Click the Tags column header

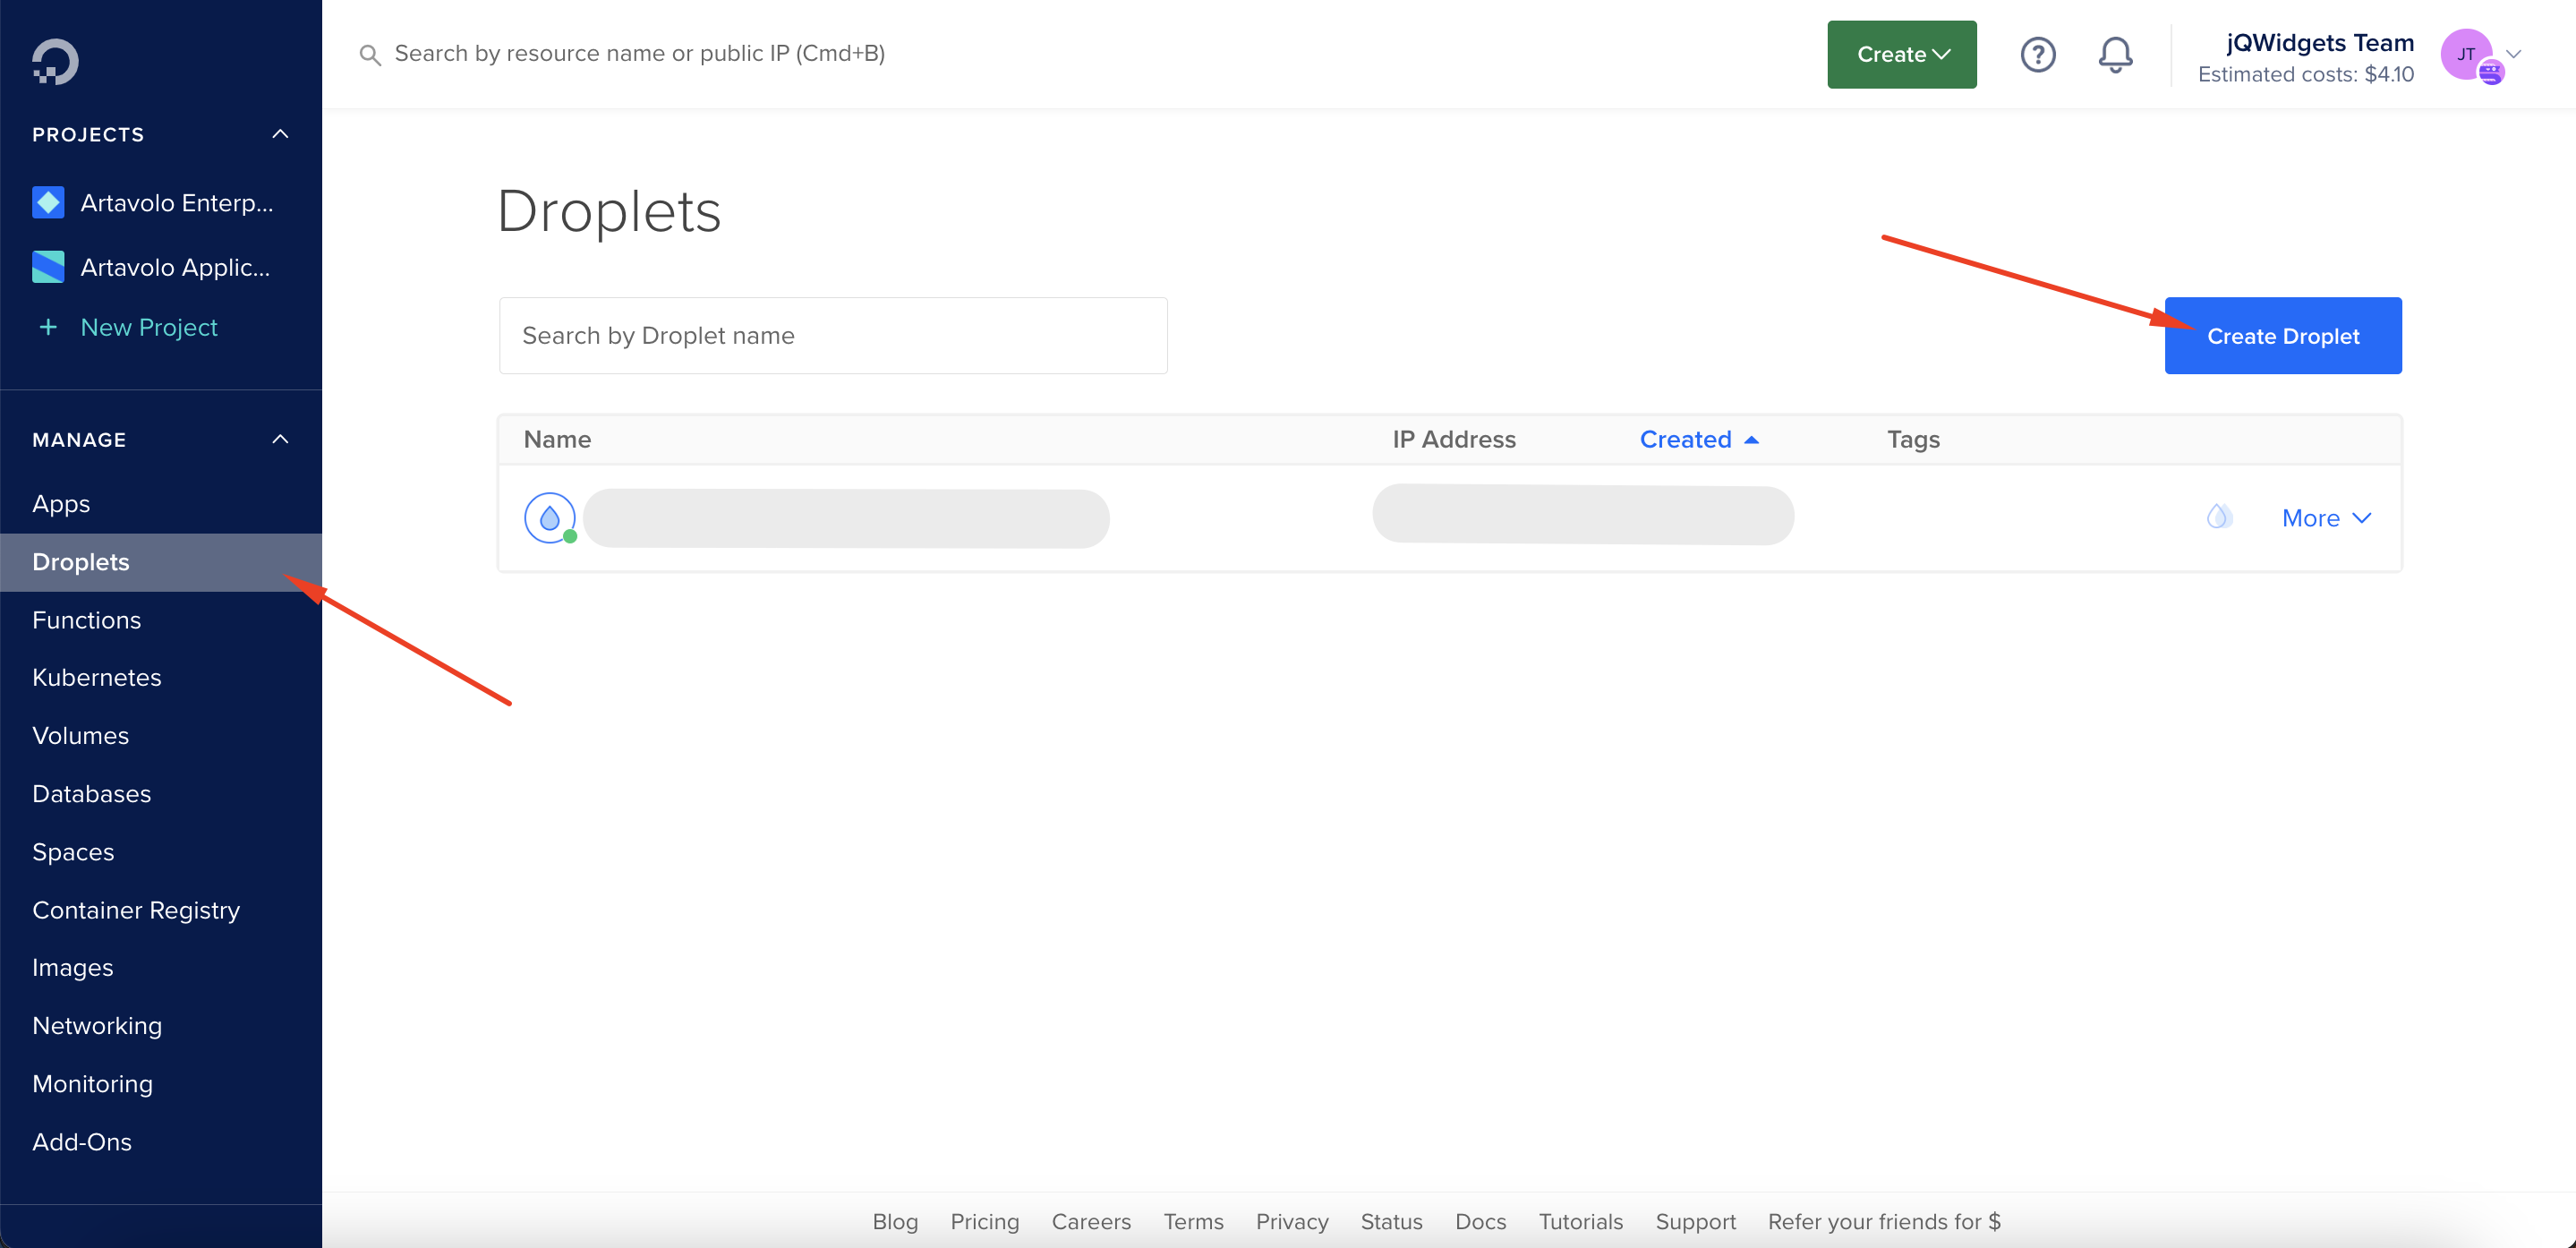[x=1913, y=440]
